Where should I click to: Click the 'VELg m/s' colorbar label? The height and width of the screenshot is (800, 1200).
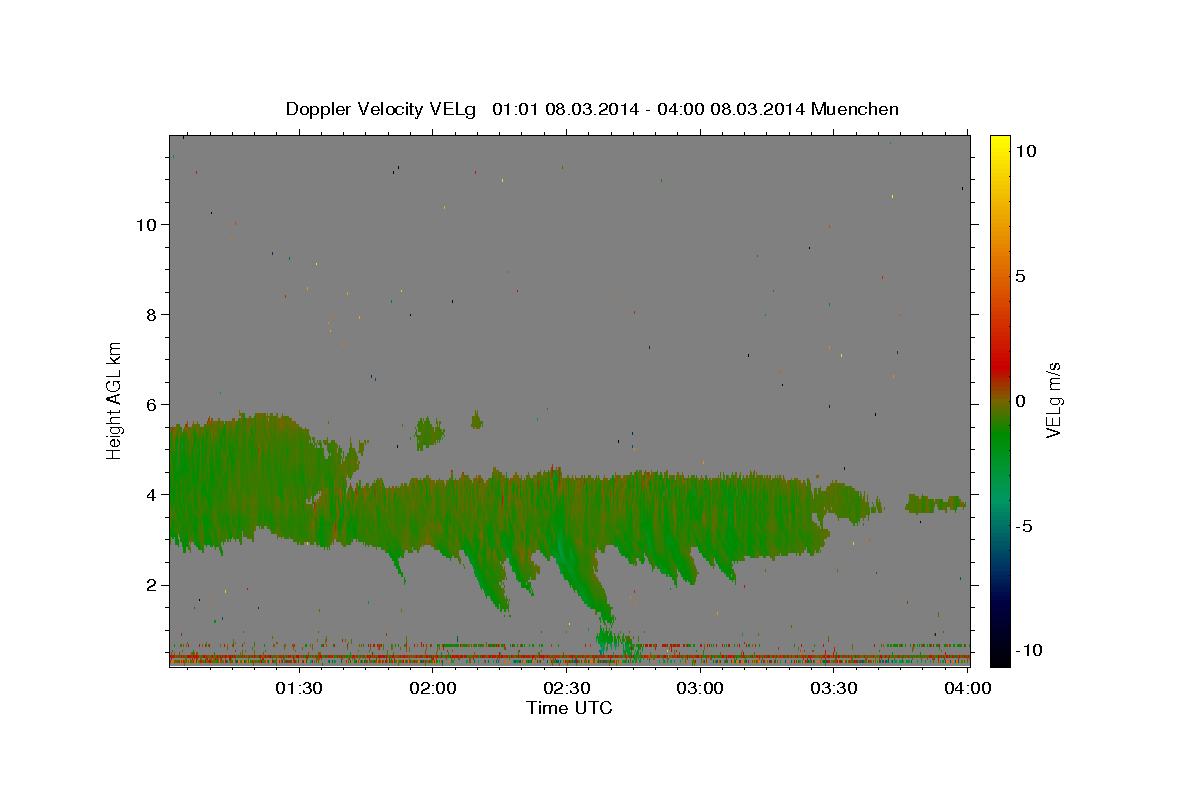(x=1053, y=400)
